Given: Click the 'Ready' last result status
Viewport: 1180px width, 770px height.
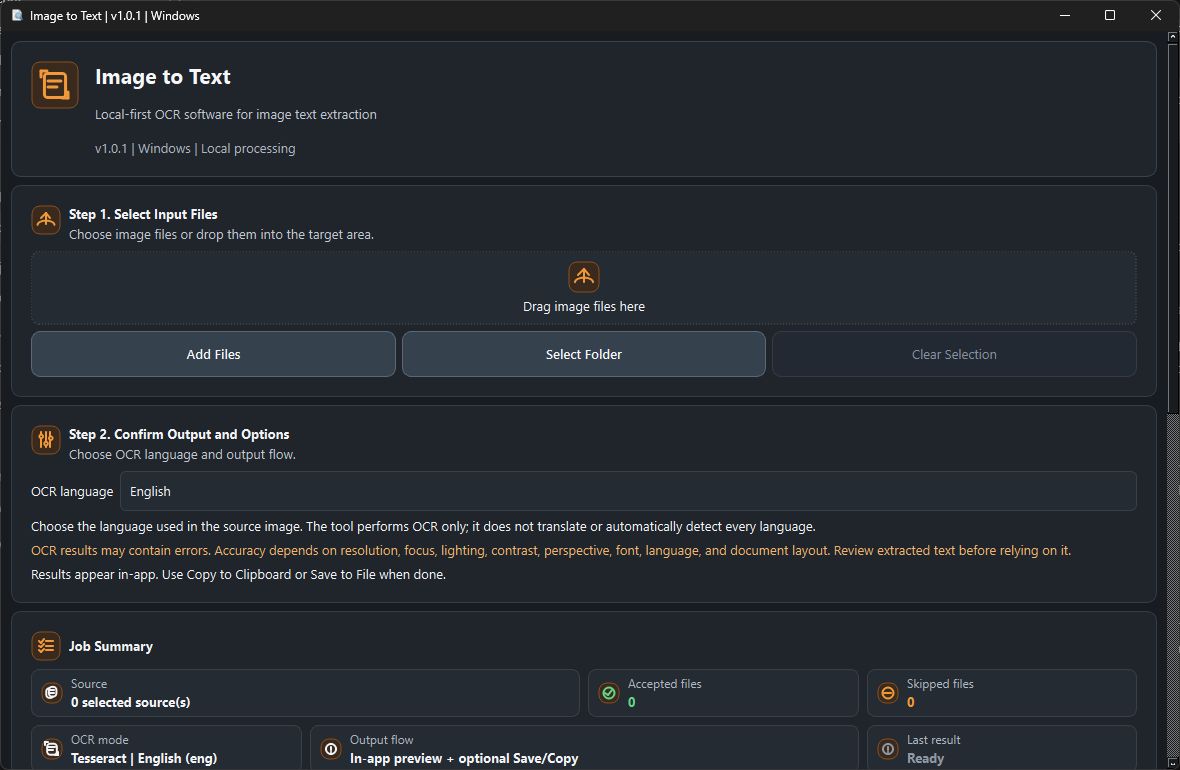Looking at the screenshot, I should coord(925,758).
